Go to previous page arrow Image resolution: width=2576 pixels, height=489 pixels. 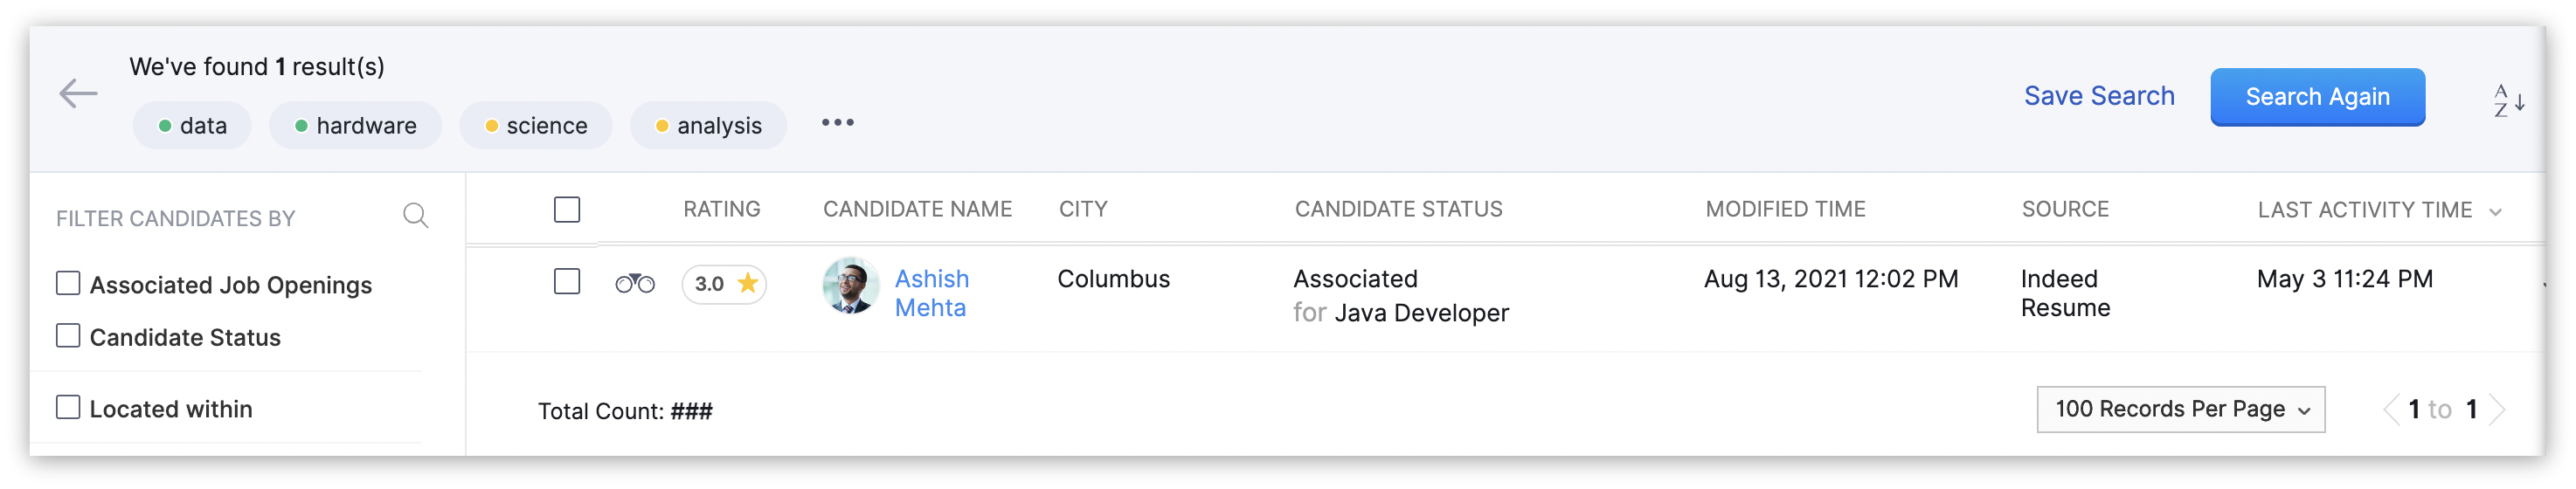point(2391,410)
